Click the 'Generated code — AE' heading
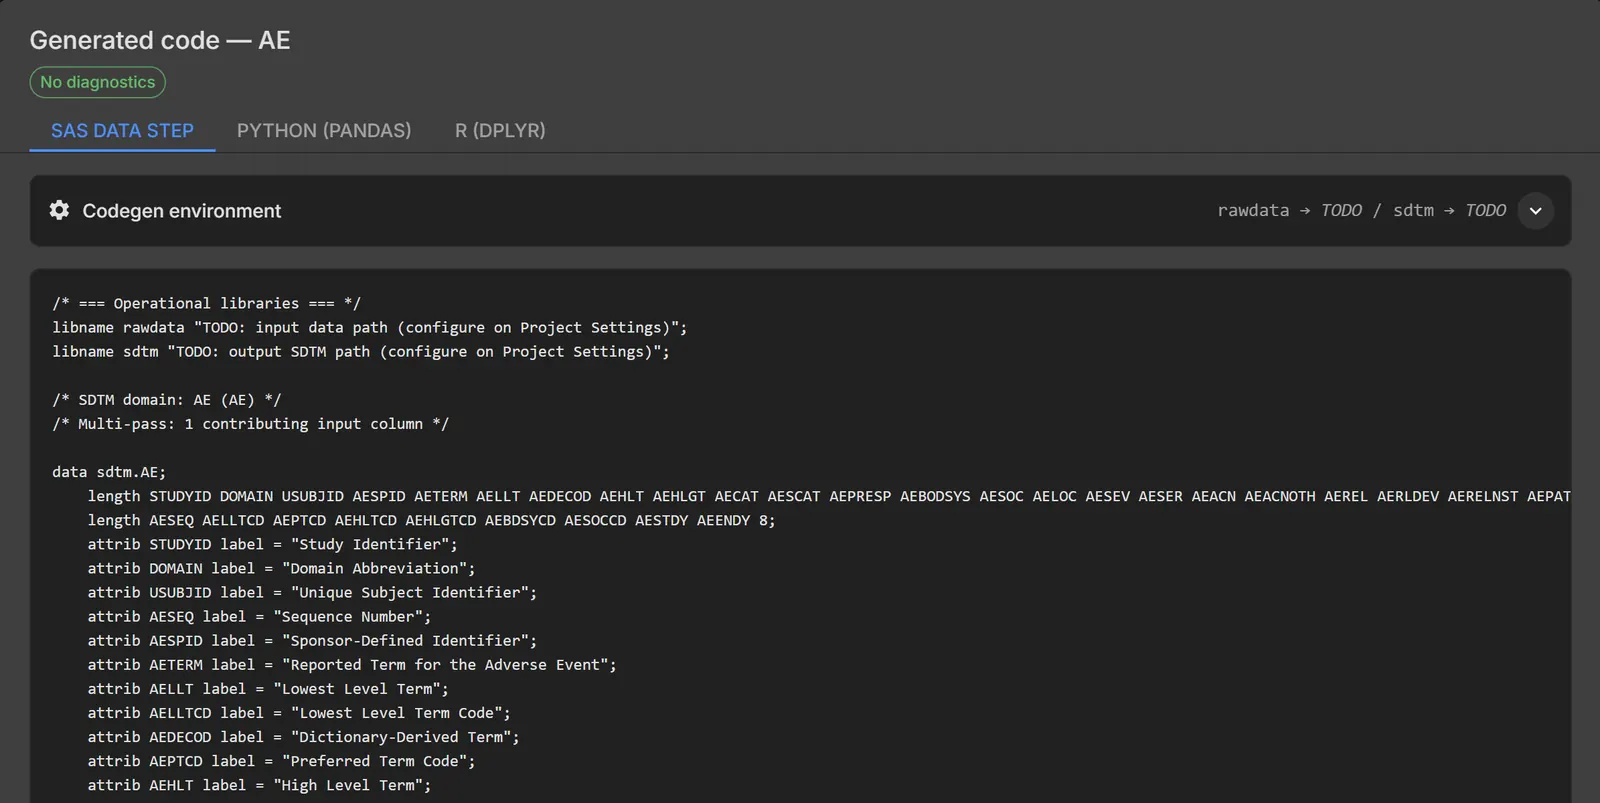1600x803 pixels. click(160, 40)
